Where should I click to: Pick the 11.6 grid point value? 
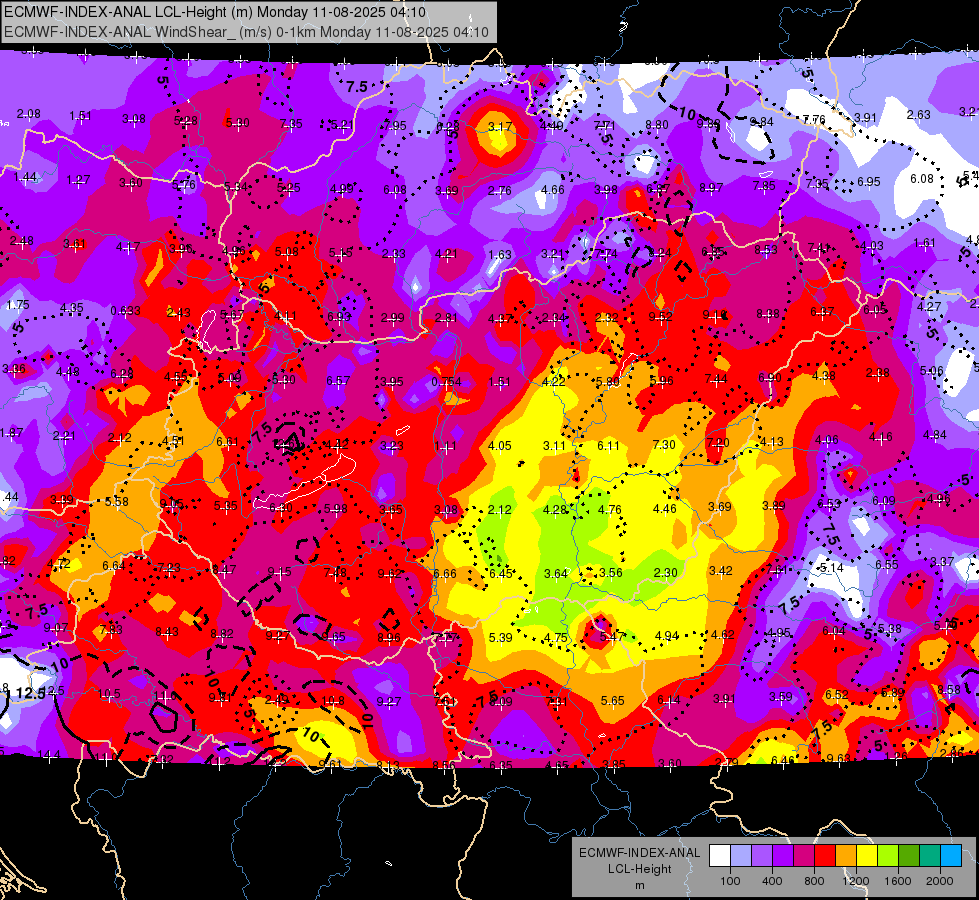pyautogui.click(x=165, y=695)
